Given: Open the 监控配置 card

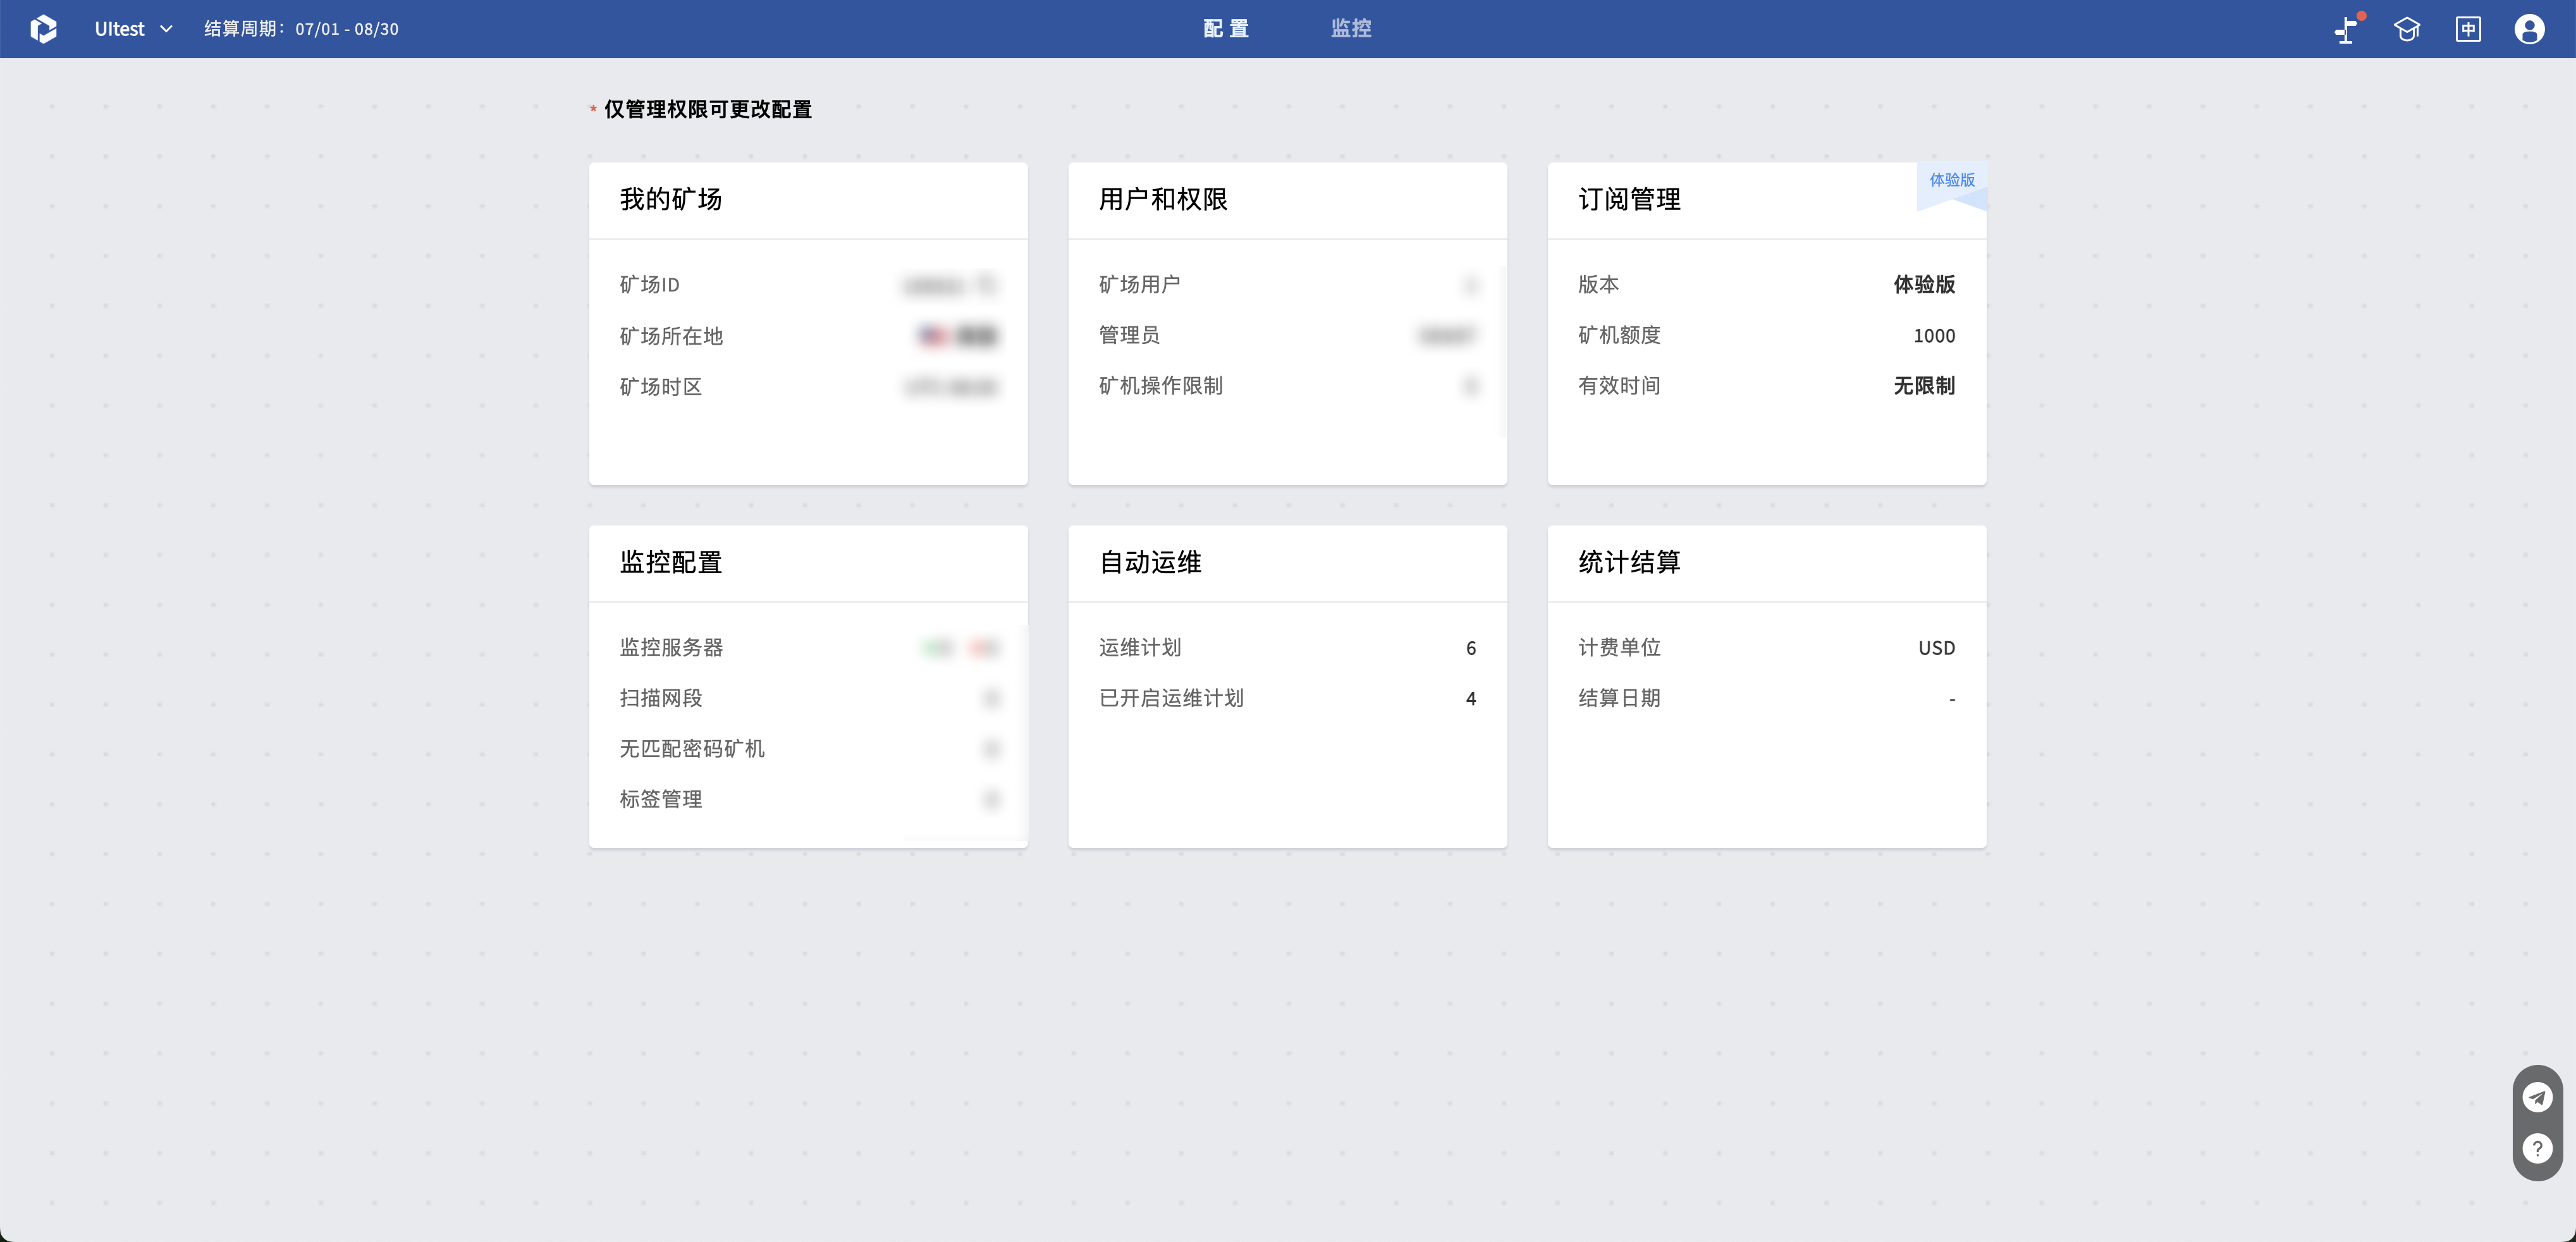Looking at the screenshot, I should point(808,687).
